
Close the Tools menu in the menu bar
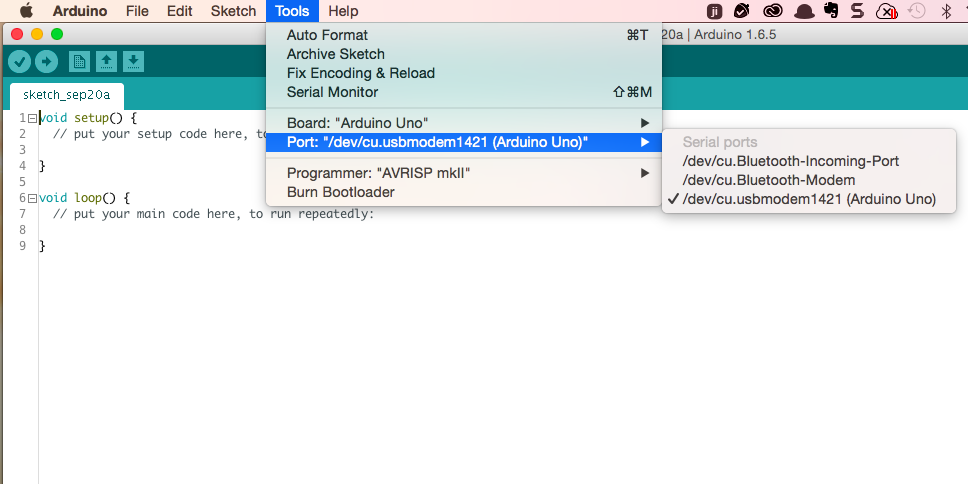[x=292, y=11]
